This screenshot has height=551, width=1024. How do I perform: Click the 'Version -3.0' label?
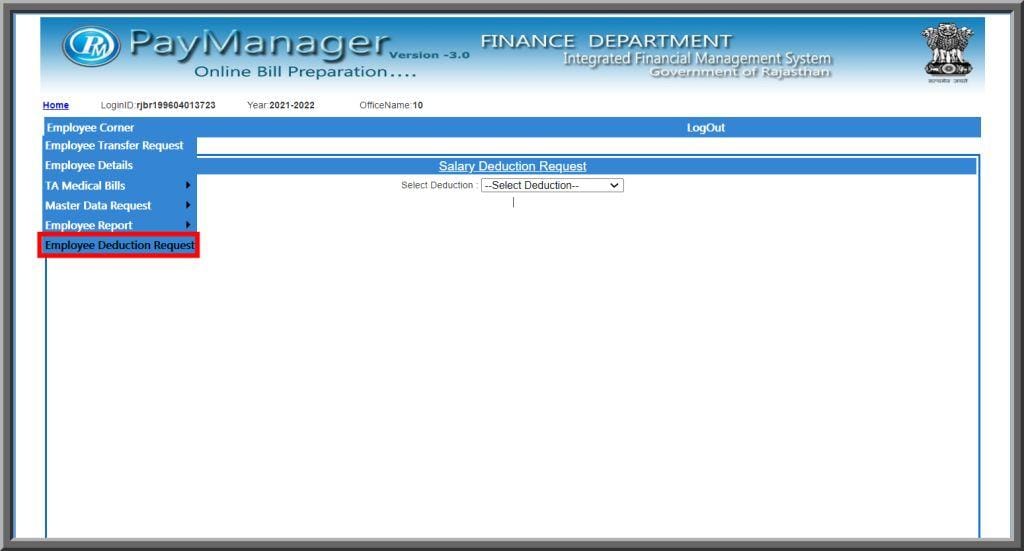point(430,55)
